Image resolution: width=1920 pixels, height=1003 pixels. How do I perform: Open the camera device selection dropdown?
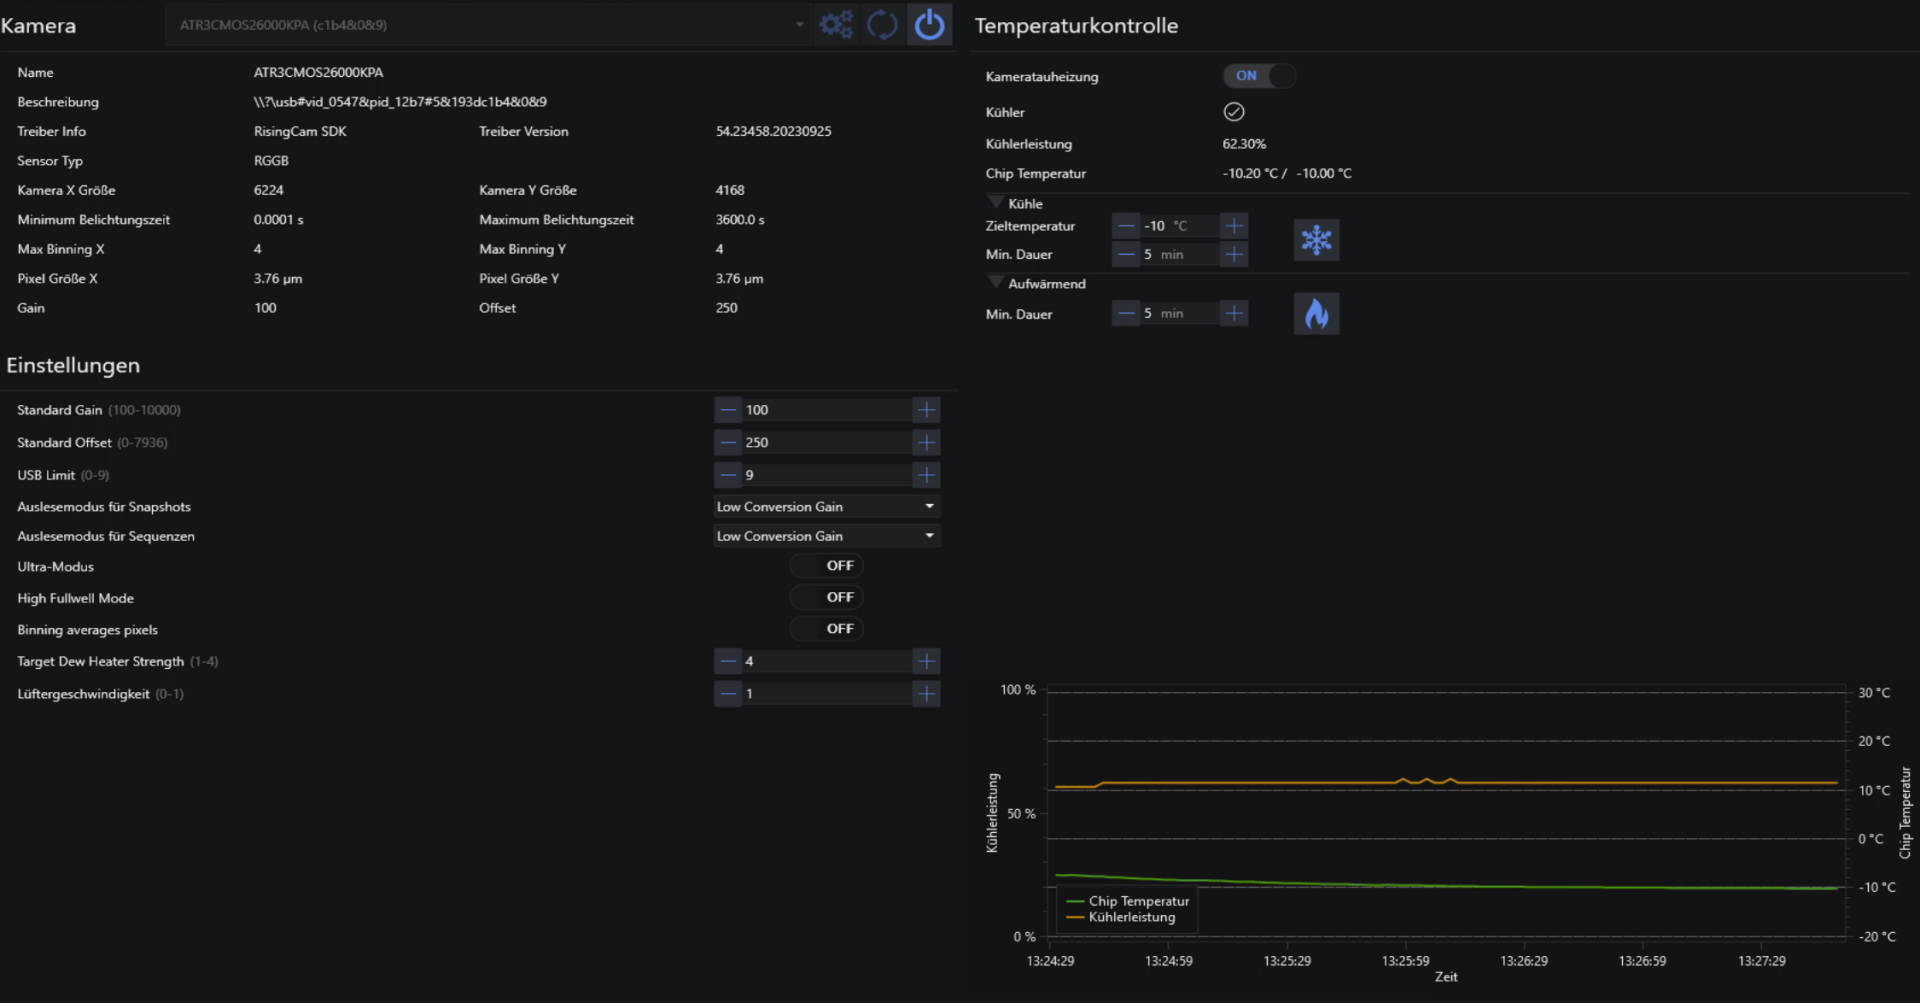(489, 25)
